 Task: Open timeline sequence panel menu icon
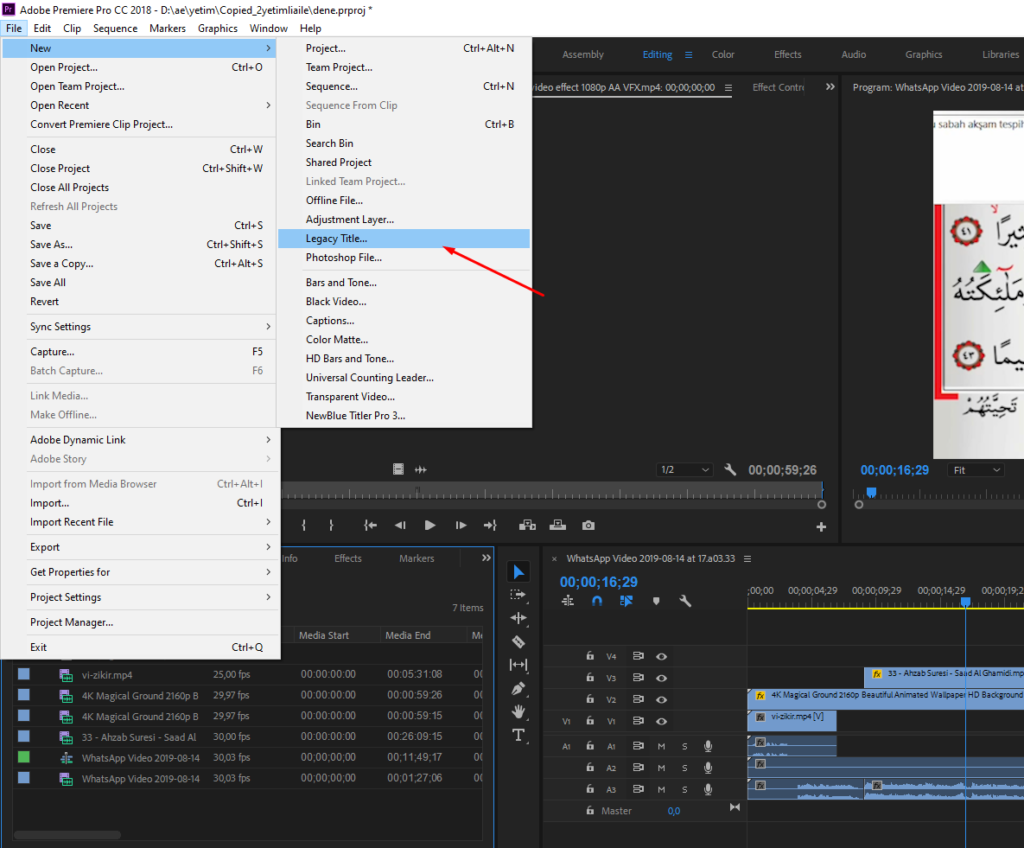coord(748,559)
